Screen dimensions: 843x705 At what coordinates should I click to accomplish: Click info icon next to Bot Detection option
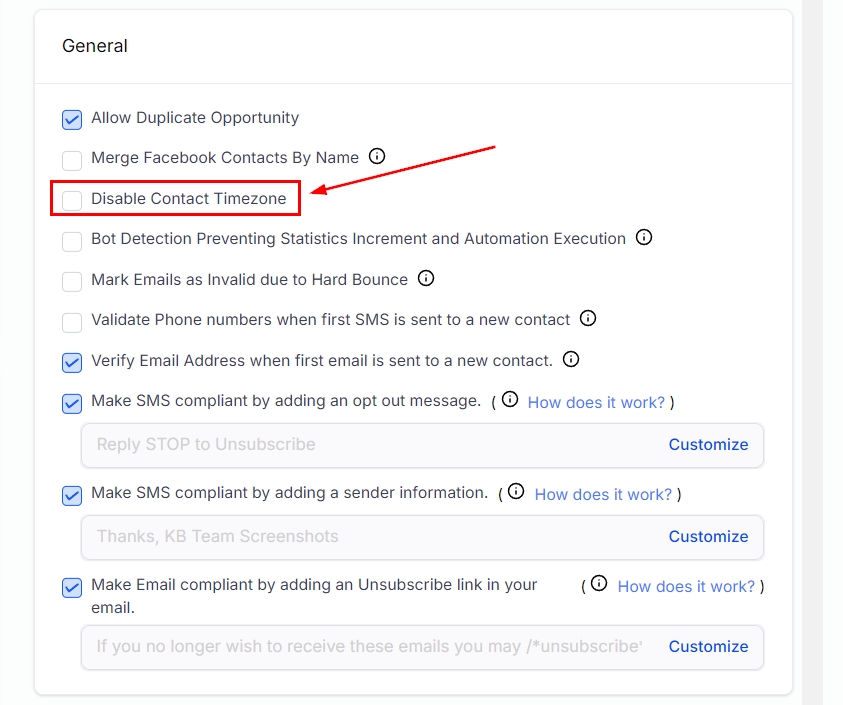[644, 237]
